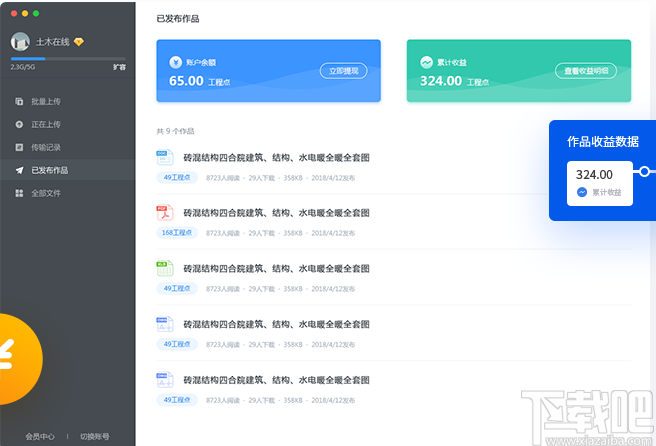Click the 扩容 expand storage link
Screen dimensions: 656x446
(119, 67)
